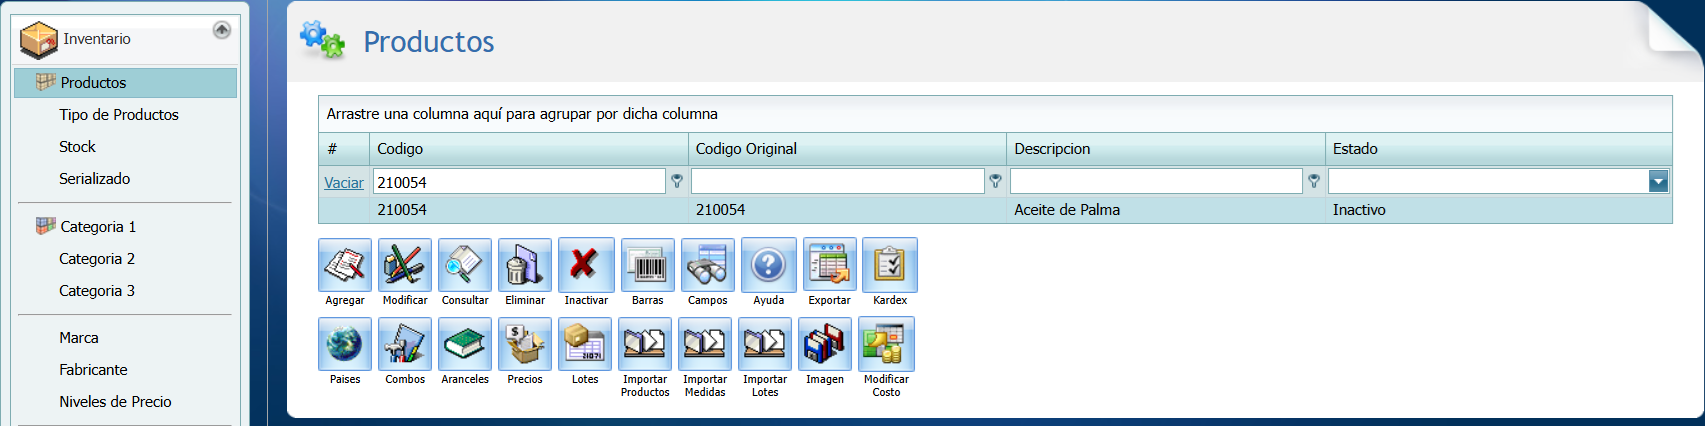This screenshot has height=426, width=1705.
Task: Open the Precios icon
Action: click(525, 344)
